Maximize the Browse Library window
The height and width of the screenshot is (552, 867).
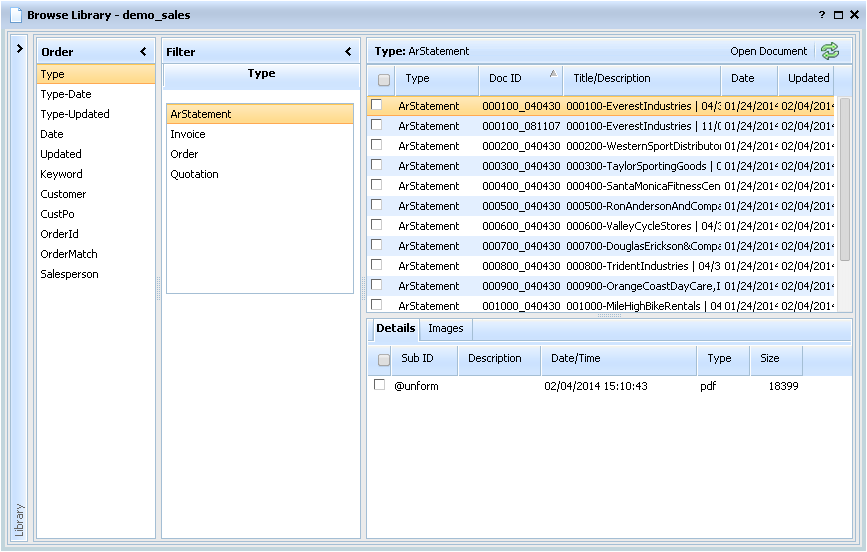tap(838, 15)
